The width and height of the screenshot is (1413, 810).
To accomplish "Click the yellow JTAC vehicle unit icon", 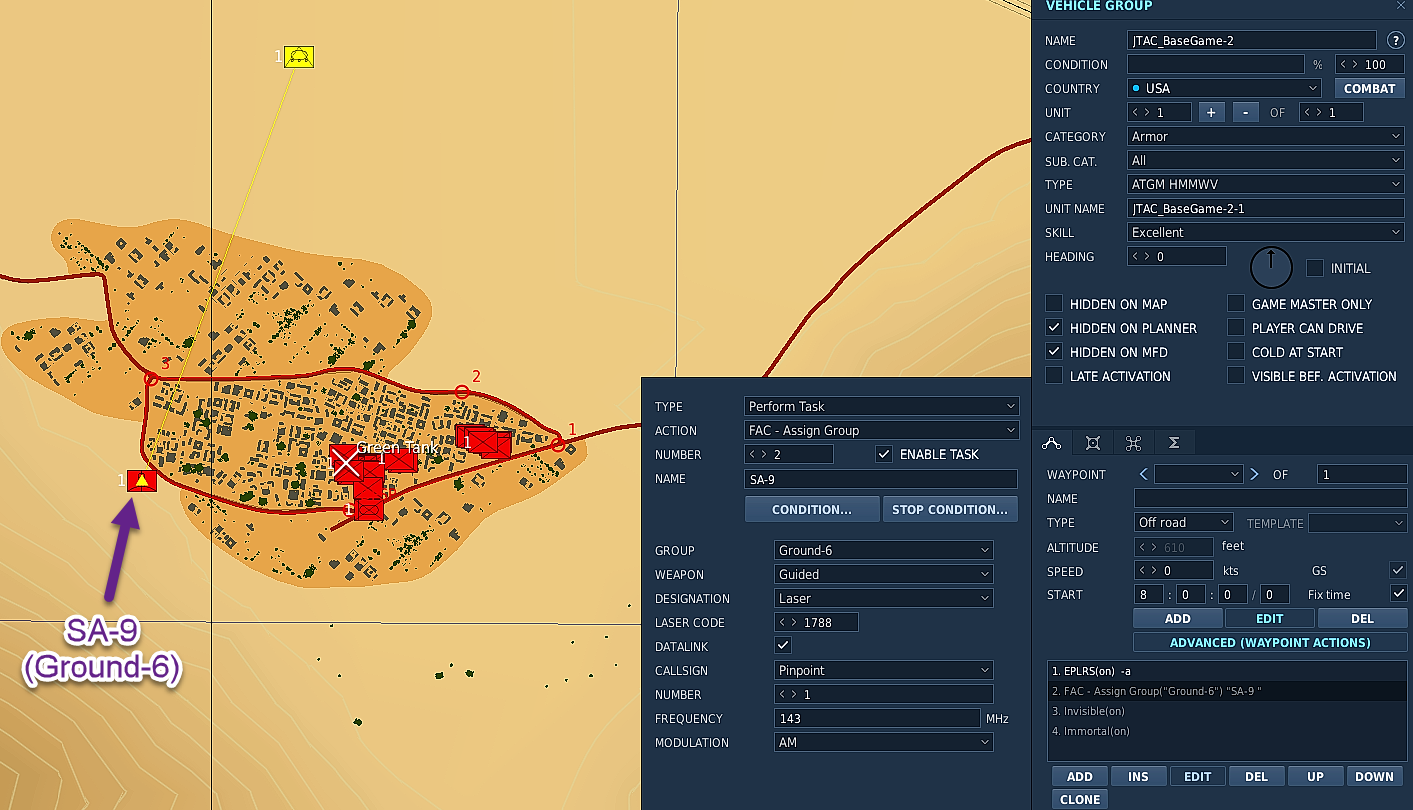I will coord(299,57).
